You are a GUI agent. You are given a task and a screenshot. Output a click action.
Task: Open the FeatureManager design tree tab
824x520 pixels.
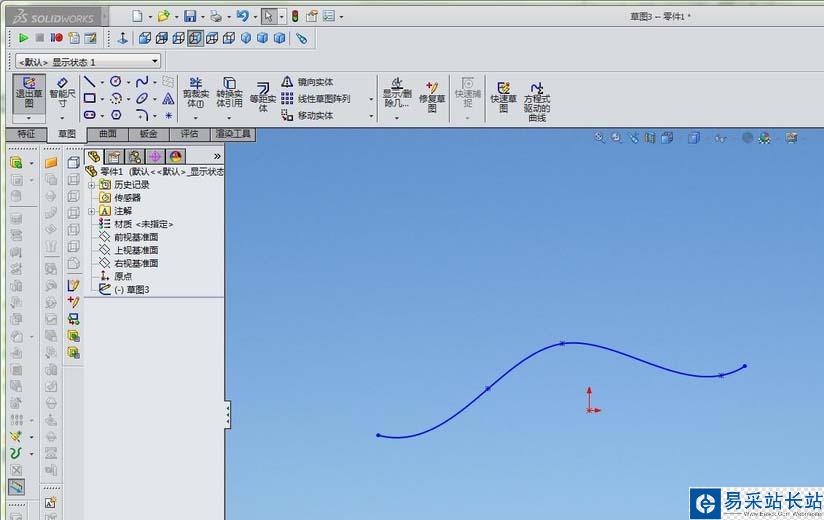pyautogui.click(x=94, y=156)
